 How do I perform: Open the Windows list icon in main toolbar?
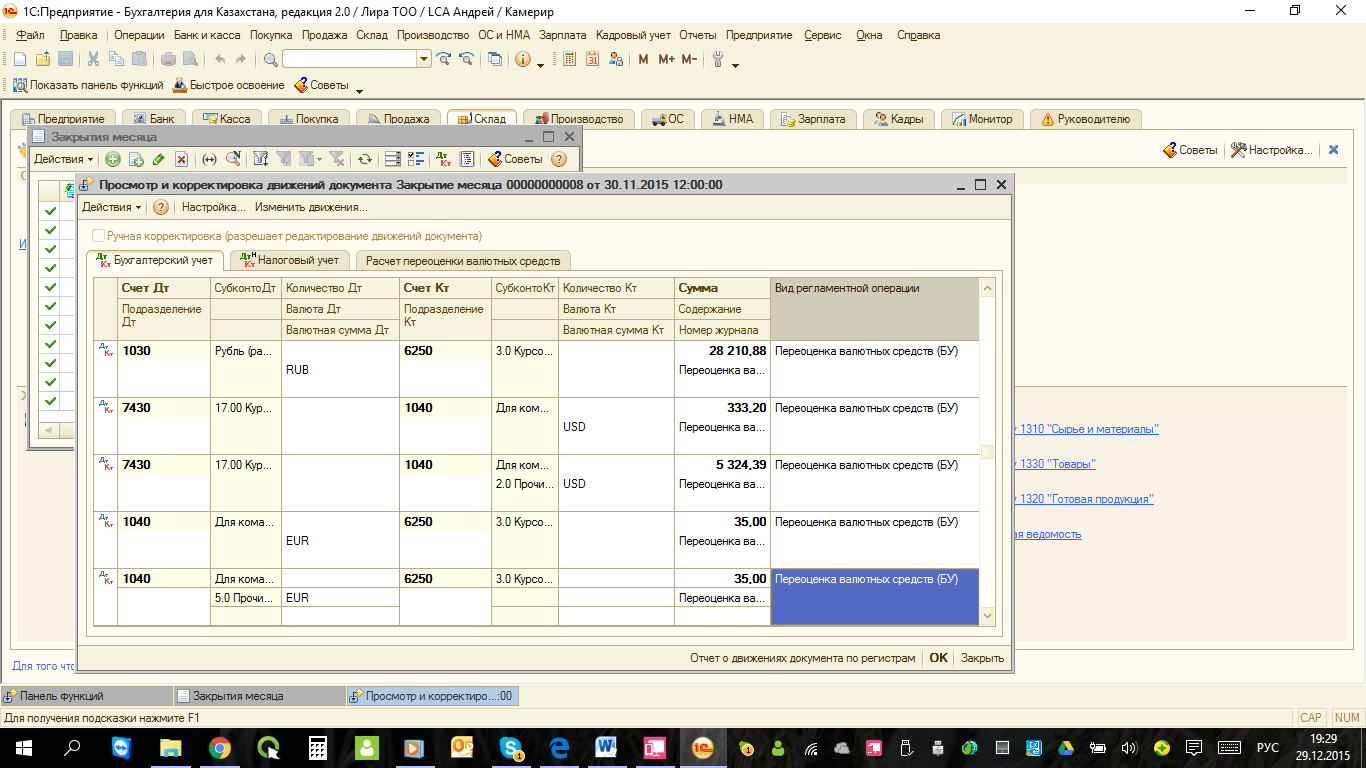(x=494, y=59)
